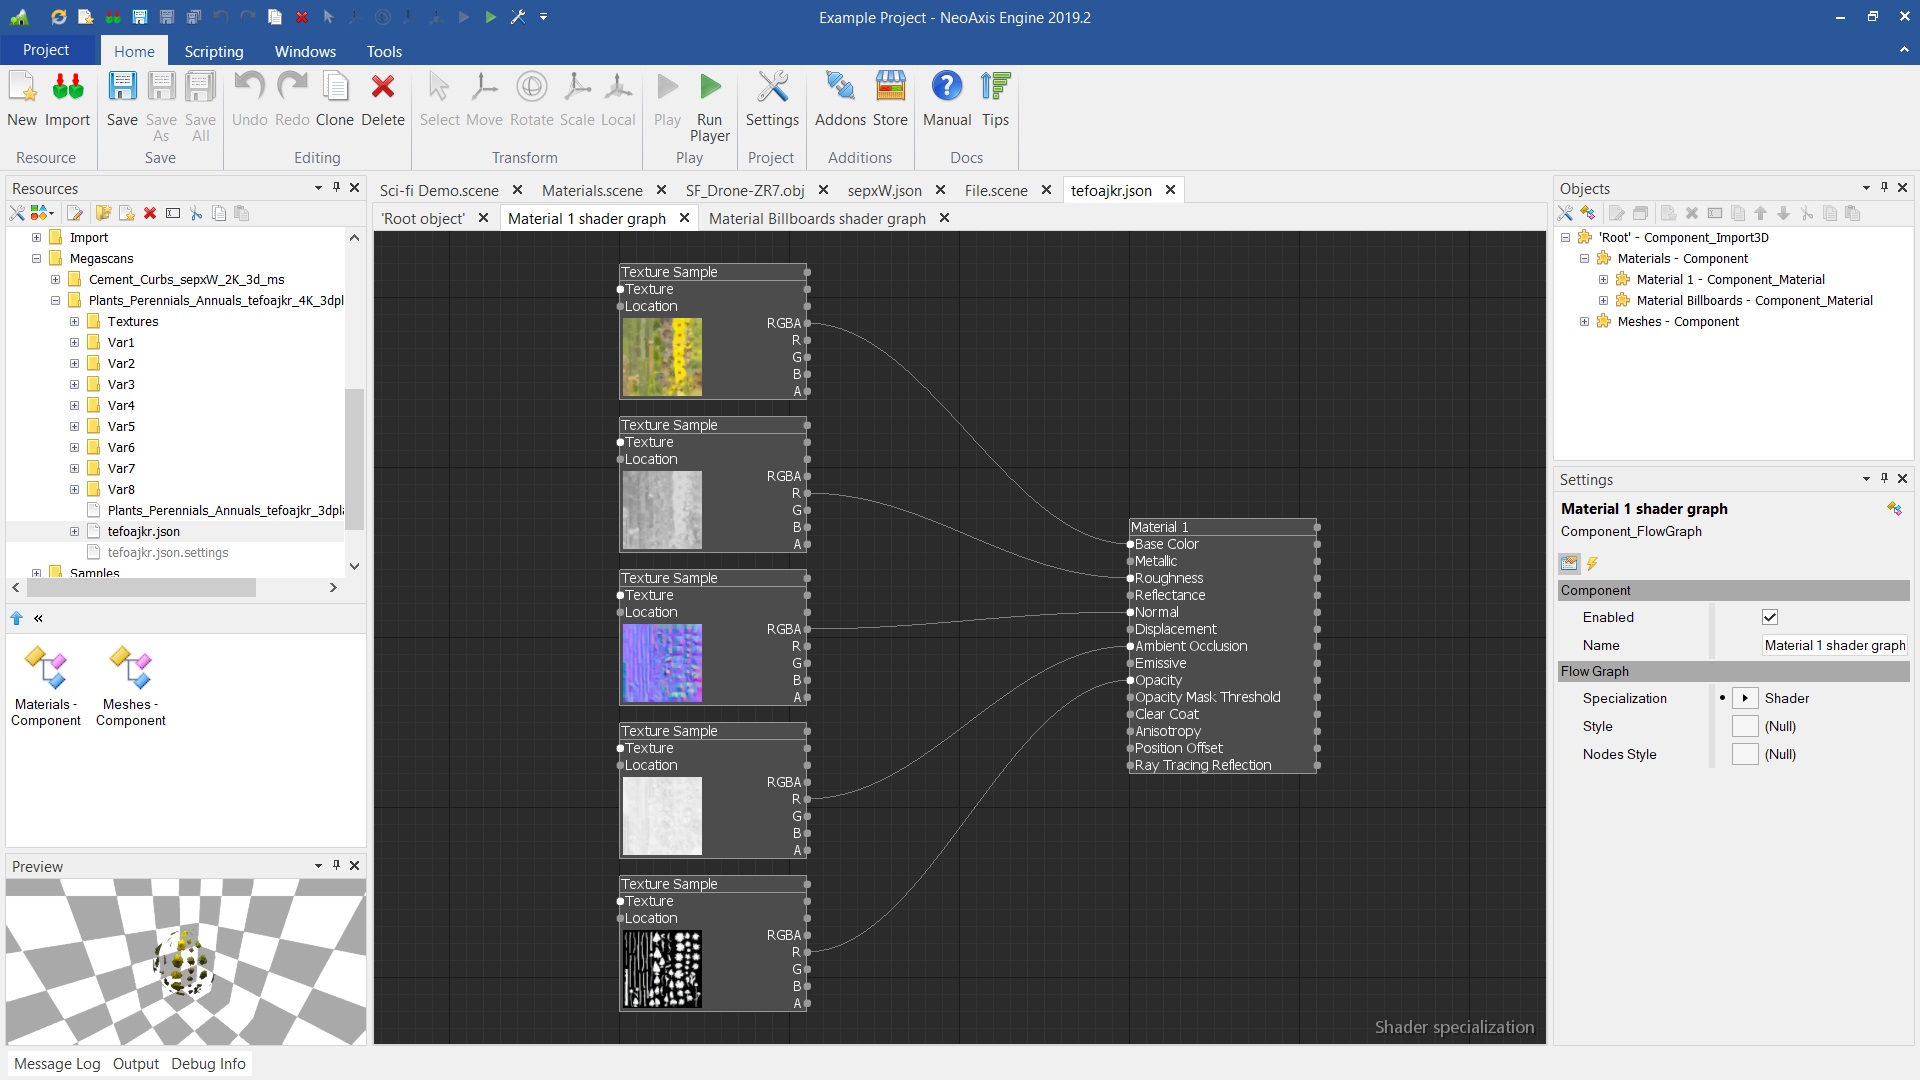Viewport: 1920px width, 1080px height.
Task: Switch to the Scripting ribbon tab
Action: pyautogui.click(x=213, y=51)
